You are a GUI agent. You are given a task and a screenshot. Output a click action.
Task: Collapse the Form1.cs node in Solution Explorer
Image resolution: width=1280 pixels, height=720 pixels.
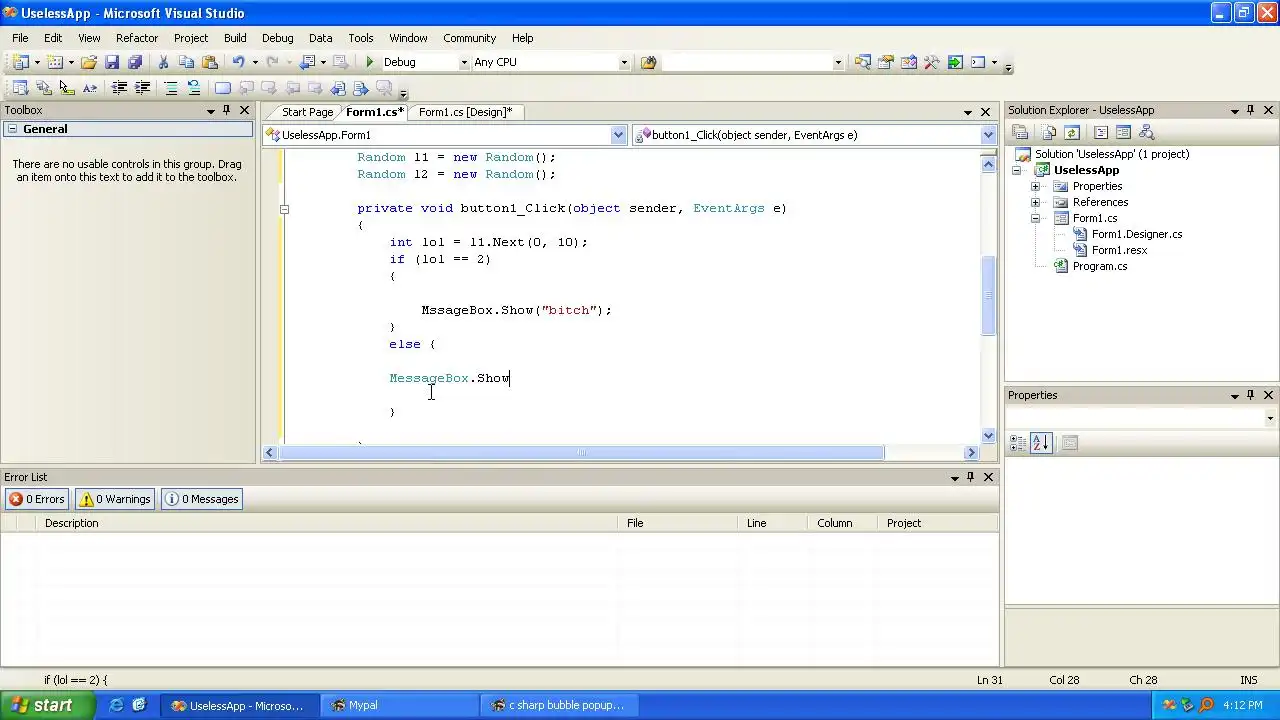click(x=1036, y=218)
